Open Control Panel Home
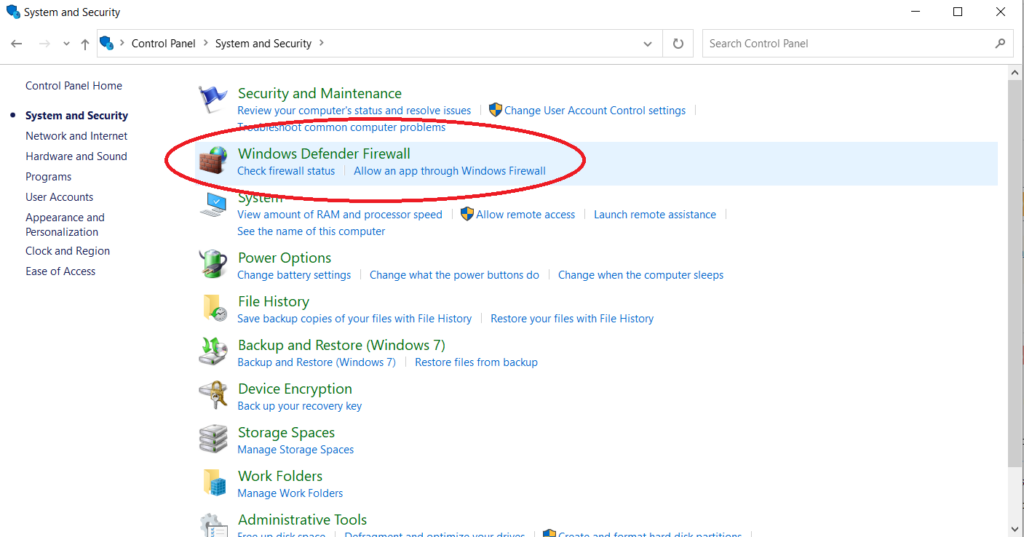 click(74, 86)
